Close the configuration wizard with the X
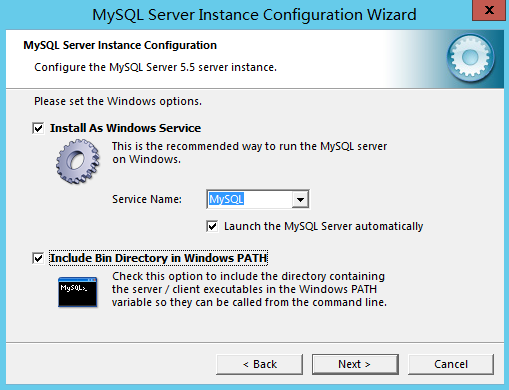The height and width of the screenshot is (390, 509). 489,10
